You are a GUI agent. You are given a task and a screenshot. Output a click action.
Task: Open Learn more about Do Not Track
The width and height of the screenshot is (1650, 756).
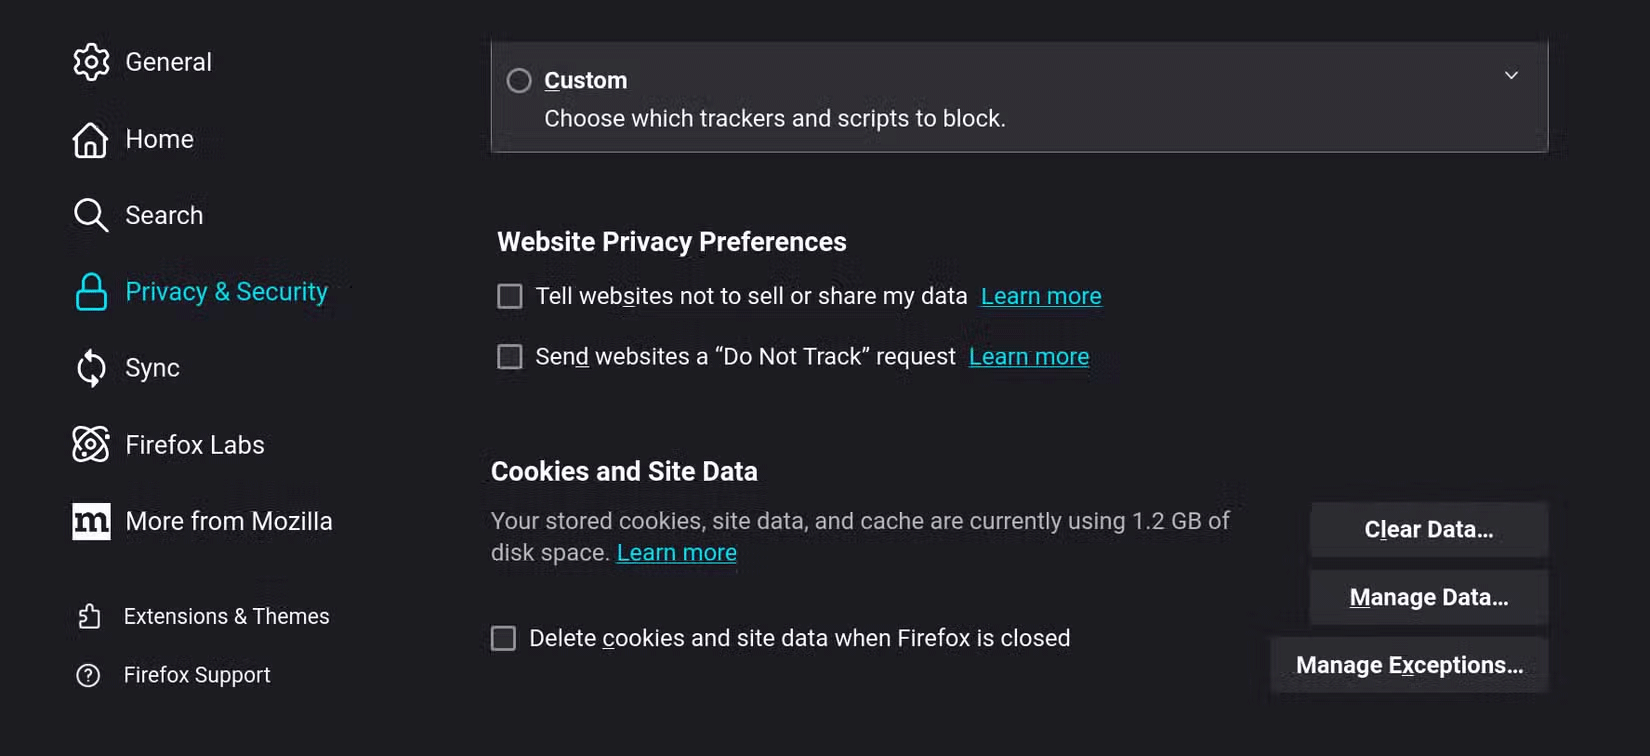click(1029, 356)
